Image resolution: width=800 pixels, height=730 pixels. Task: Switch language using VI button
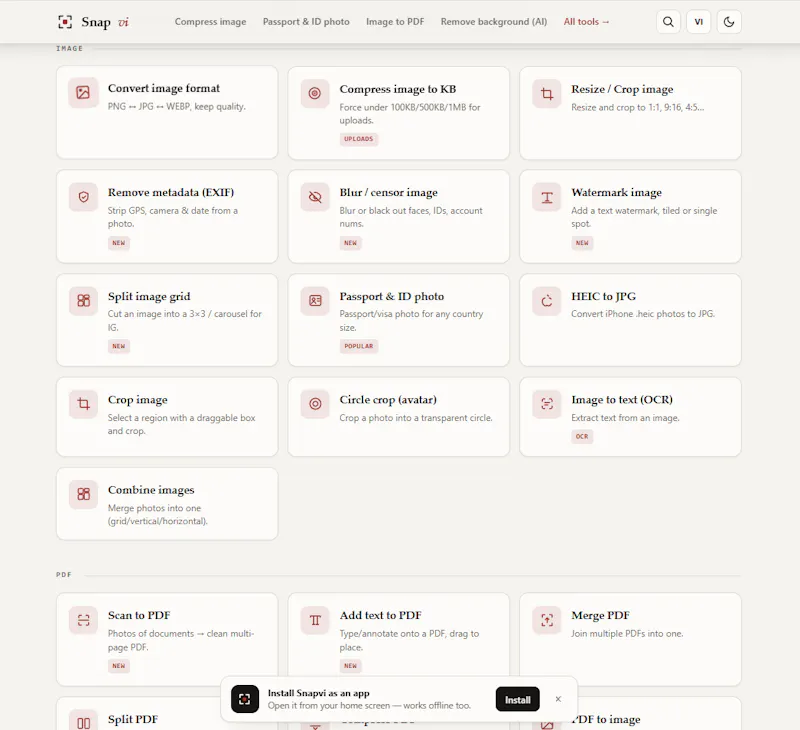pyautogui.click(x=698, y=22)
